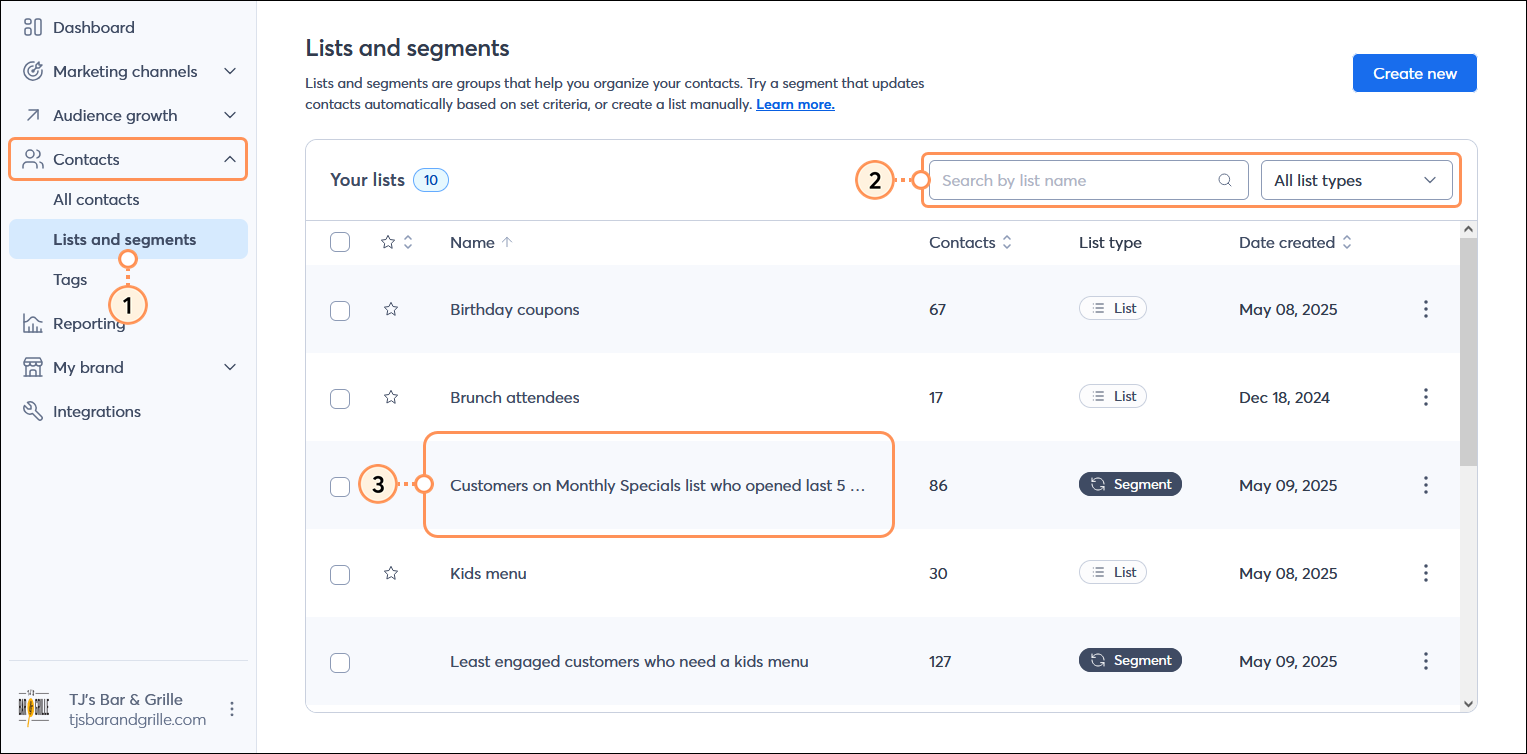Select the Customers on Monthly Specials checkbox
This screenshot has height=754, width=1527.
coord(340,486)
